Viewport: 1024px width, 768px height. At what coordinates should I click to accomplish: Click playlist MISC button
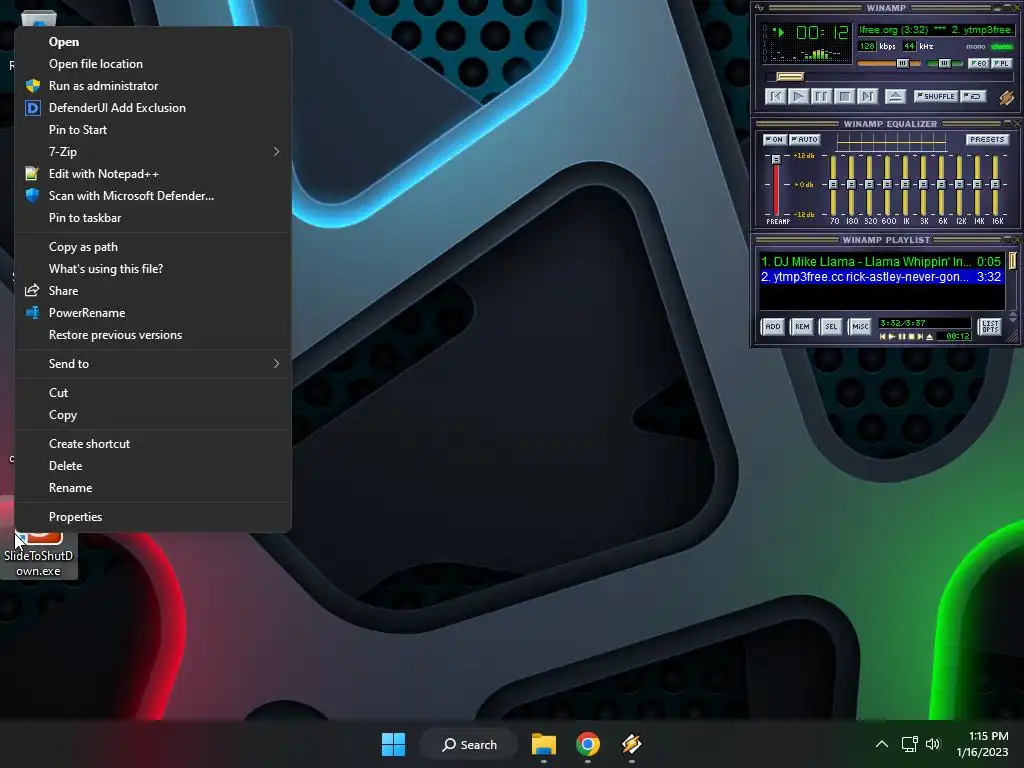pos(860,327)
